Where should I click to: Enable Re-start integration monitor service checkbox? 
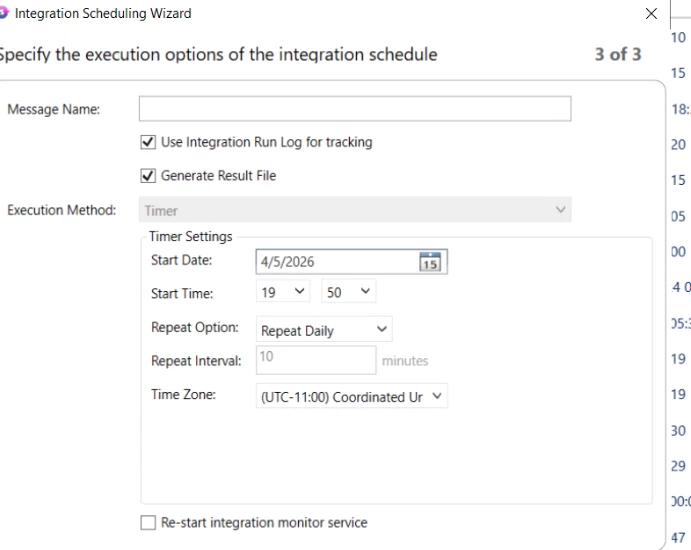(149, 523)
